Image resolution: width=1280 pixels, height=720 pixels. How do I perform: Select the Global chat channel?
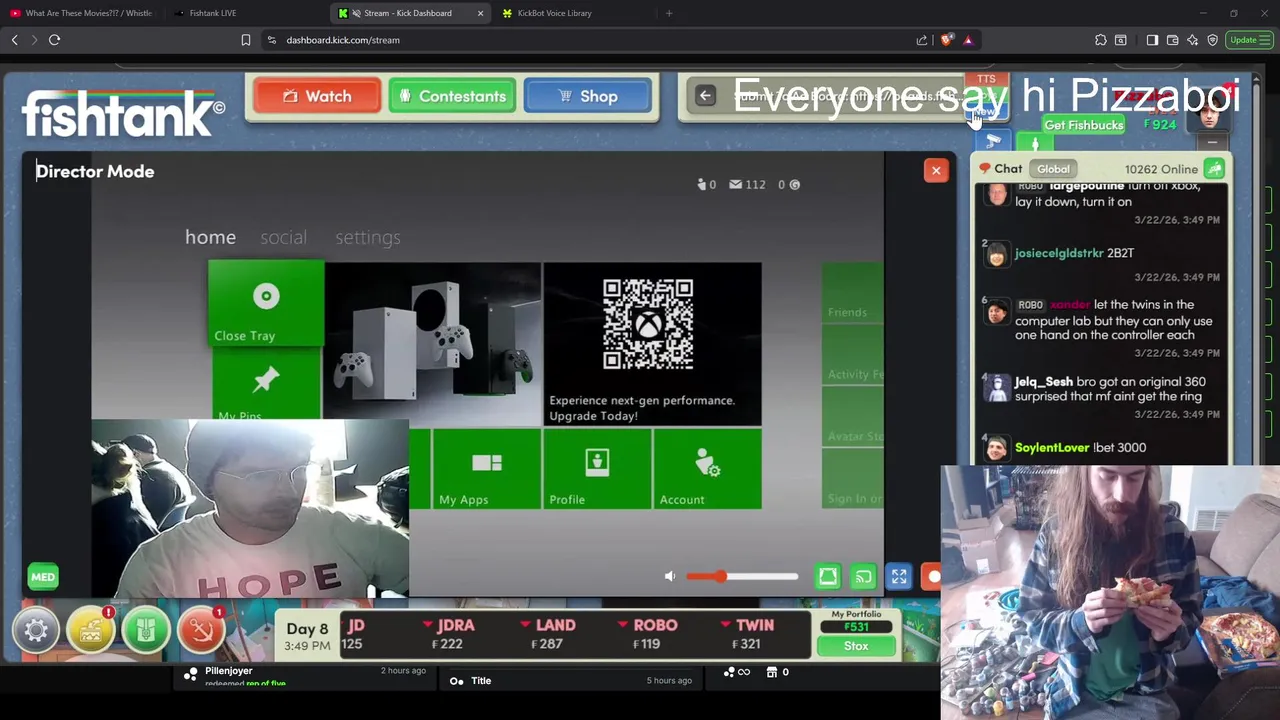1053,169
